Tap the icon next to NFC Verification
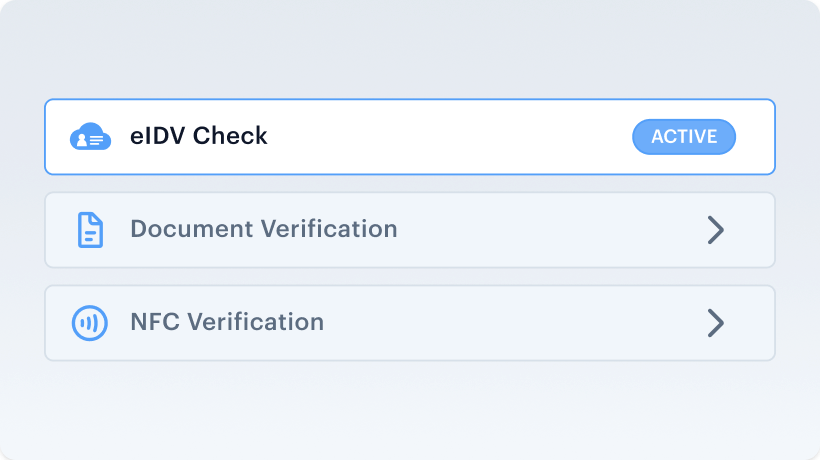This screenshot has width=820, height=460. tap(89, 323)
